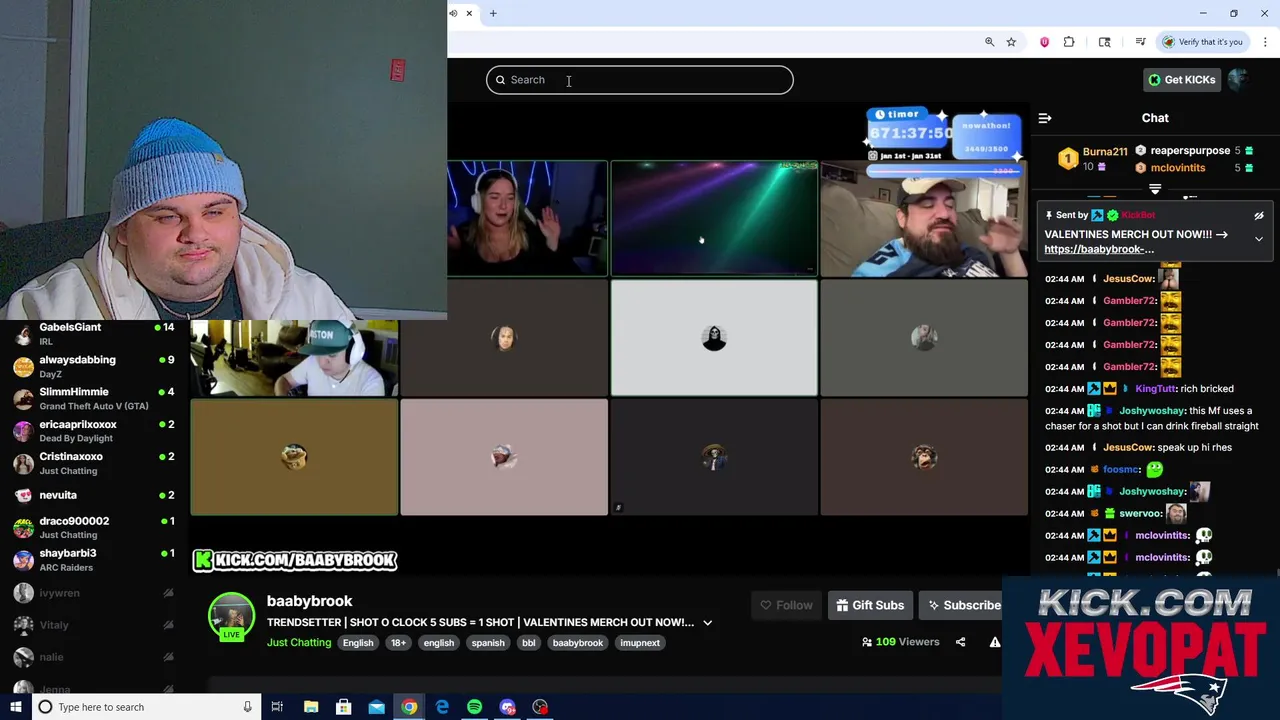Select the English language tag

tap(358, 643)
